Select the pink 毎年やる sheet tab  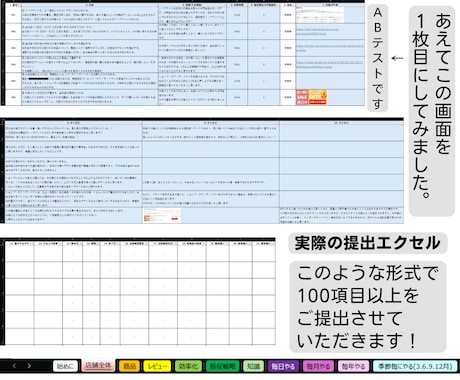point(353,366)
